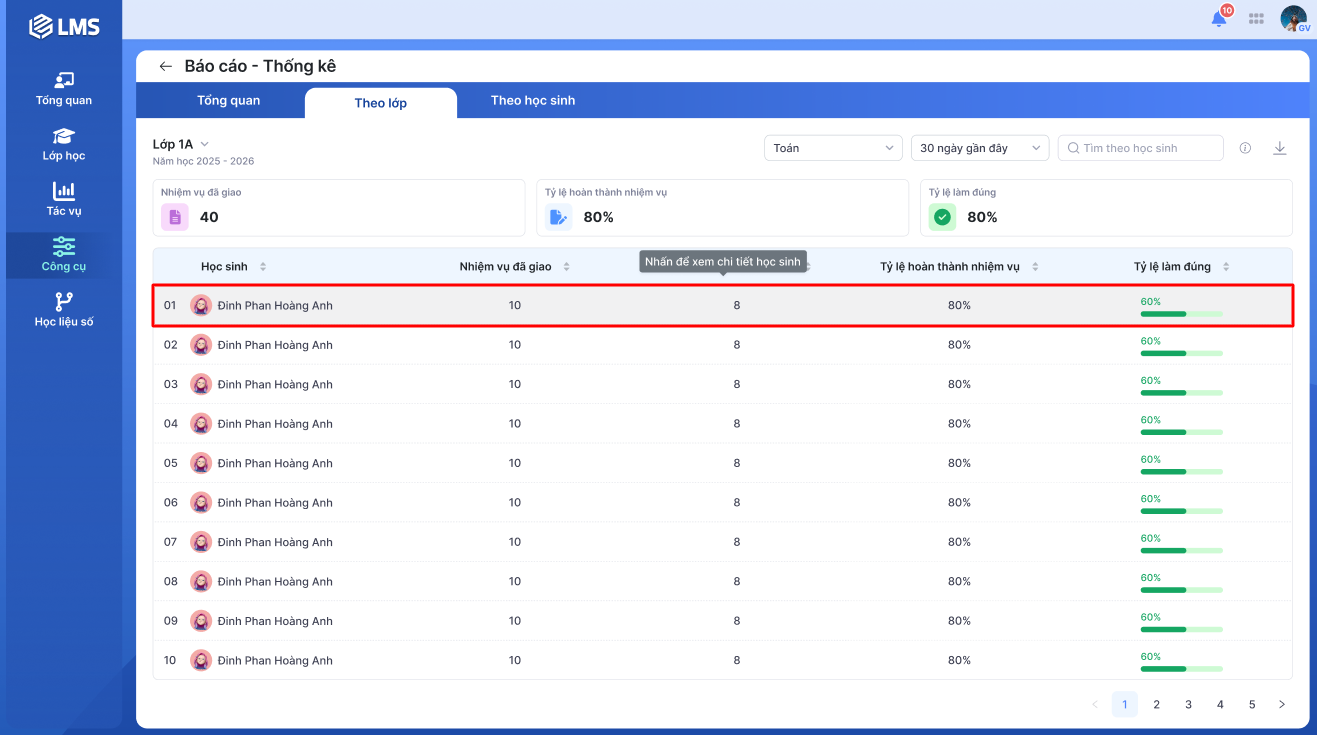
Task: Open the Toán subject dropdown
Action: click(833, 148)
